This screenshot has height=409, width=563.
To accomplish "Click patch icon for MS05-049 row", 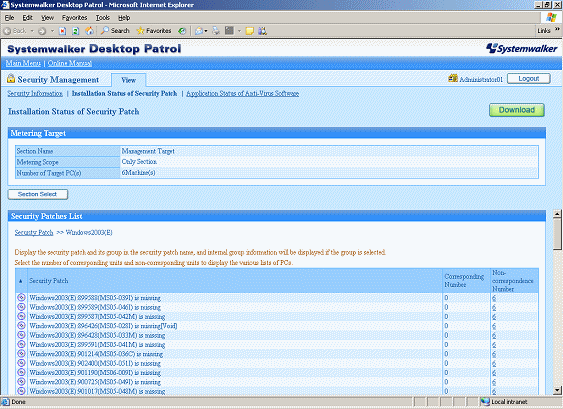I will point(22,381).
